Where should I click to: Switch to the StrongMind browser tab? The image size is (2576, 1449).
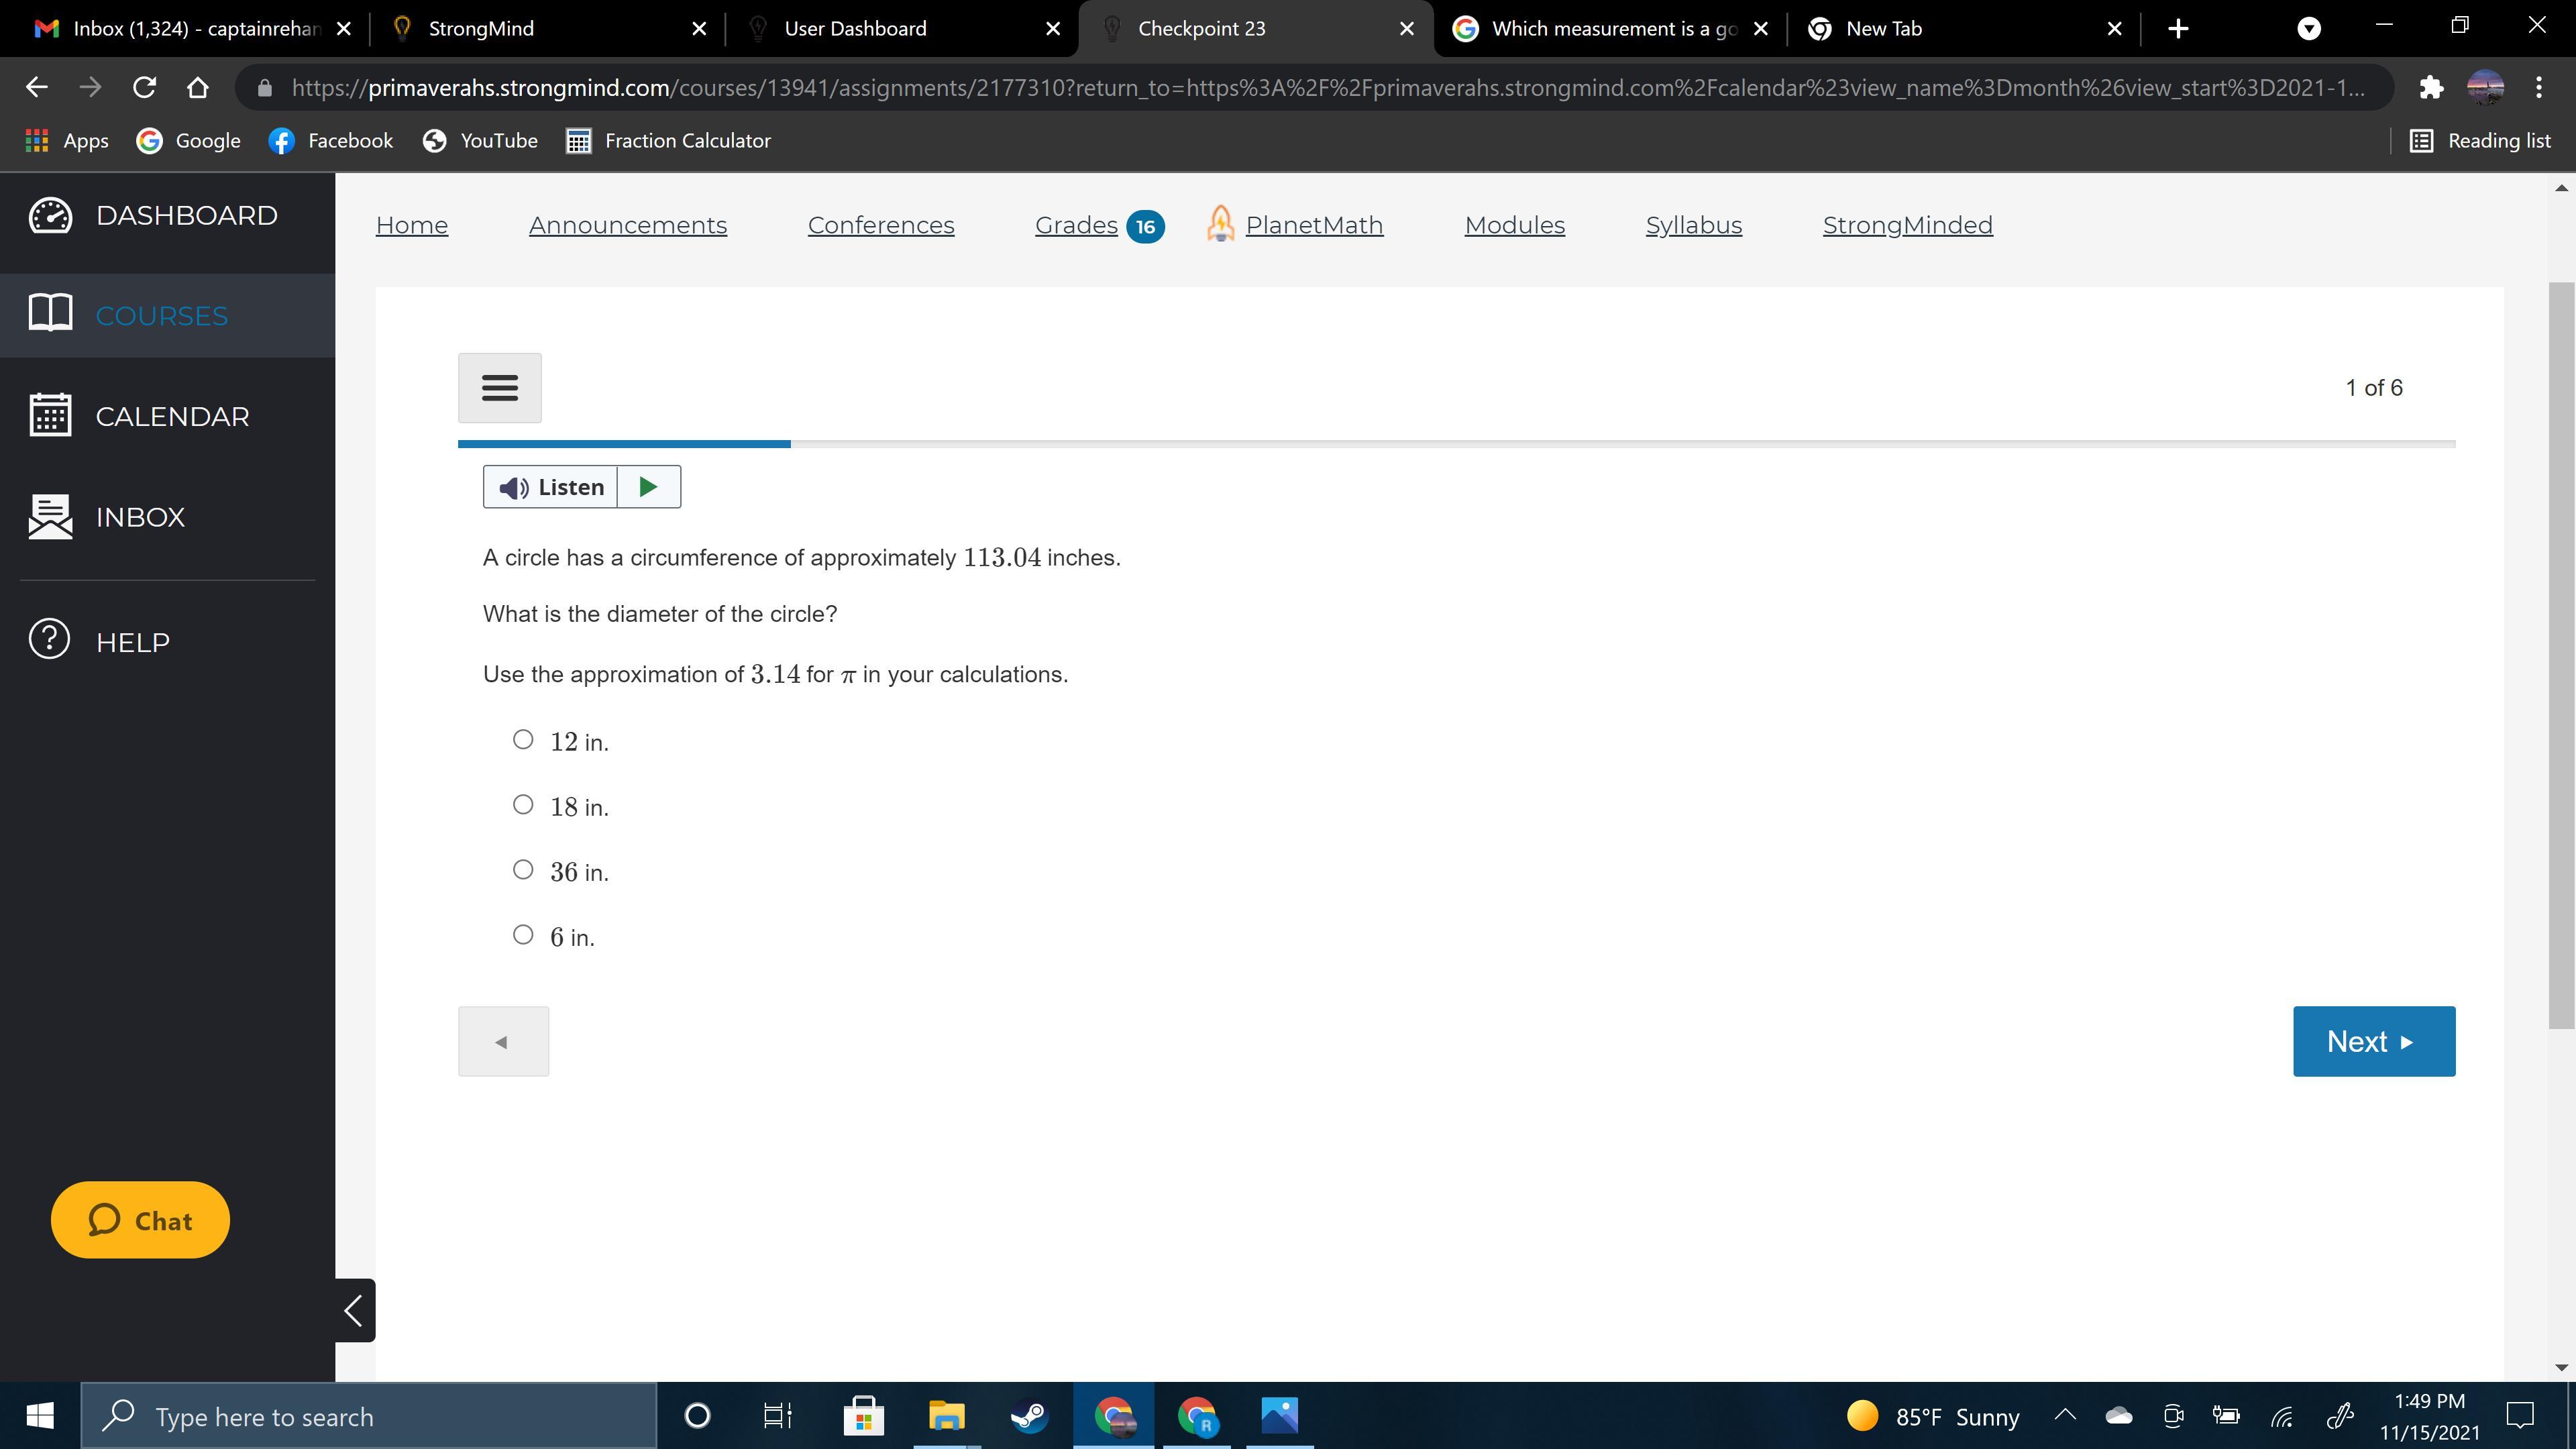coord(481,29)
